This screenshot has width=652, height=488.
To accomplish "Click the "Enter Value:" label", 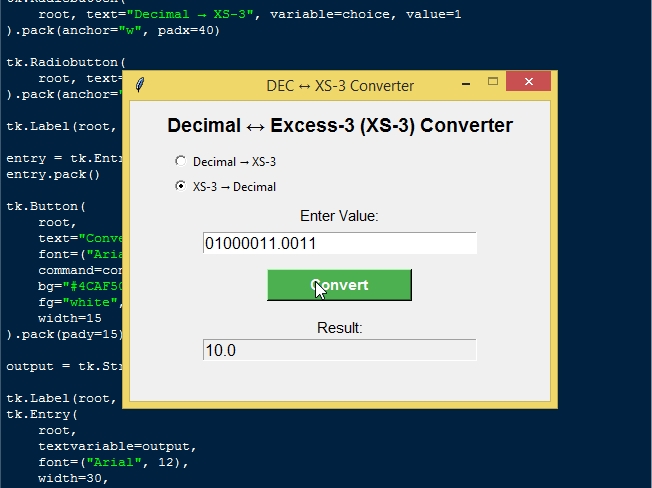I will tap(339, 215).
